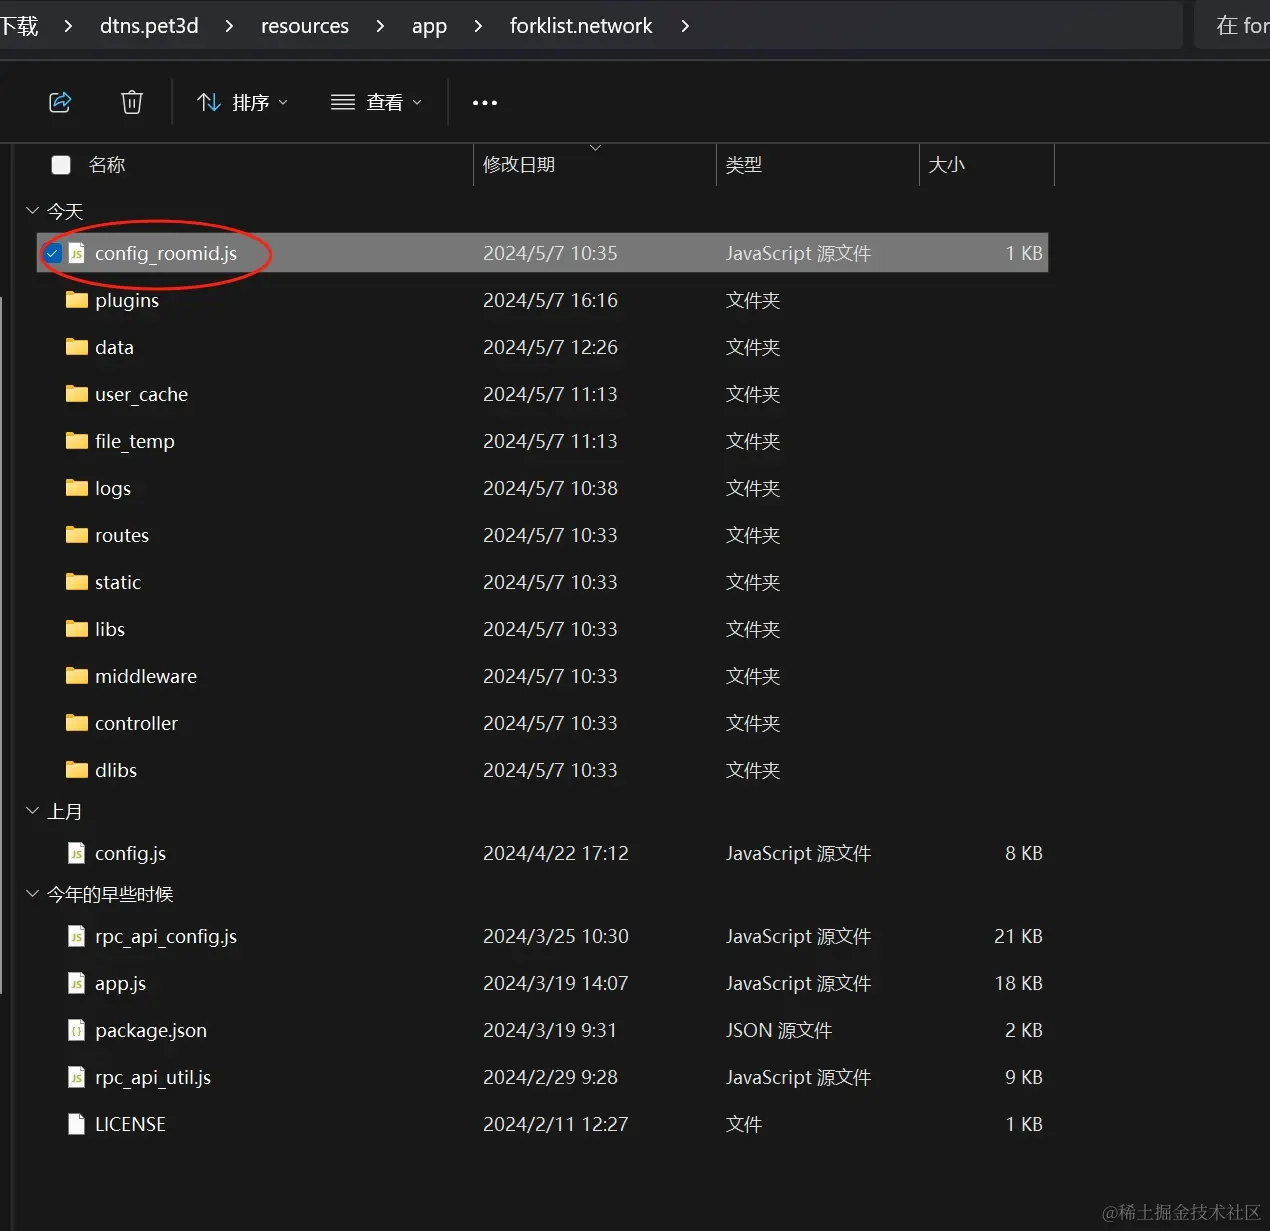Click the 18 KB size of app.js
This screenshot has height=1231, width=1270.
coord(1018,983)
